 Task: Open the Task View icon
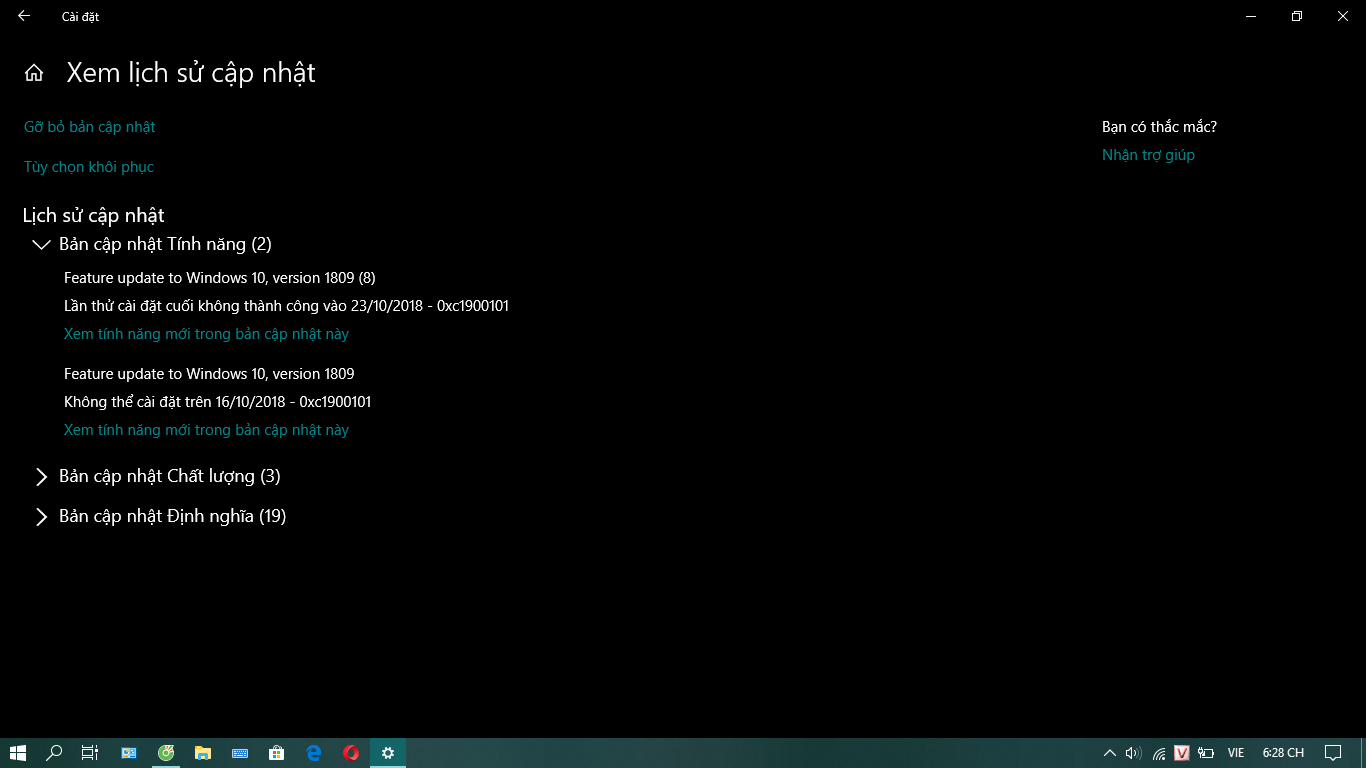click(x=90, y=753)
